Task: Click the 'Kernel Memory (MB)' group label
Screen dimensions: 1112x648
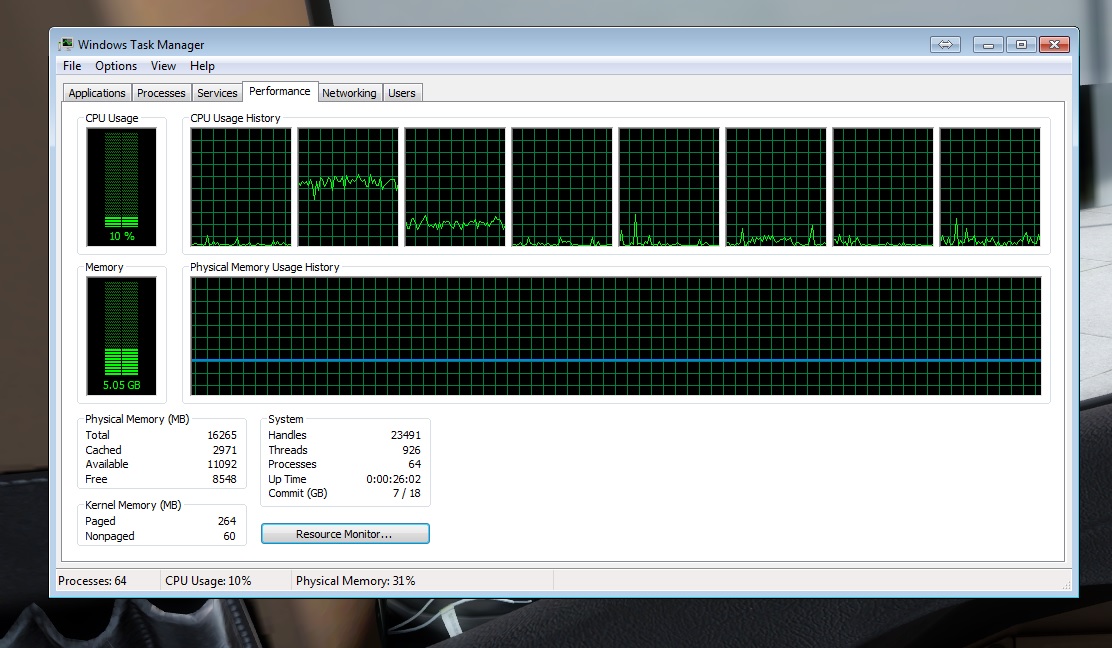Action: [133, 505]
